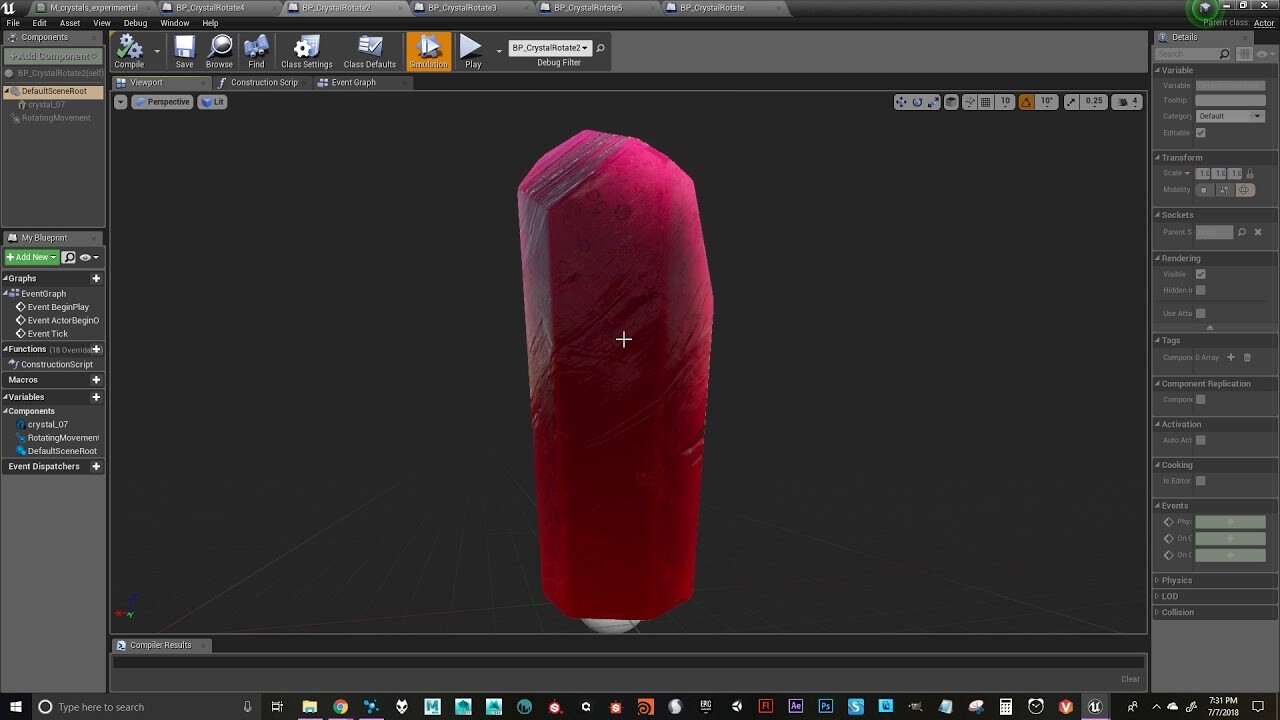This screenshot has width=1280, height=720.
Task: Toggle grid snapping in the viewport toolbar
Action: [986, 101]
